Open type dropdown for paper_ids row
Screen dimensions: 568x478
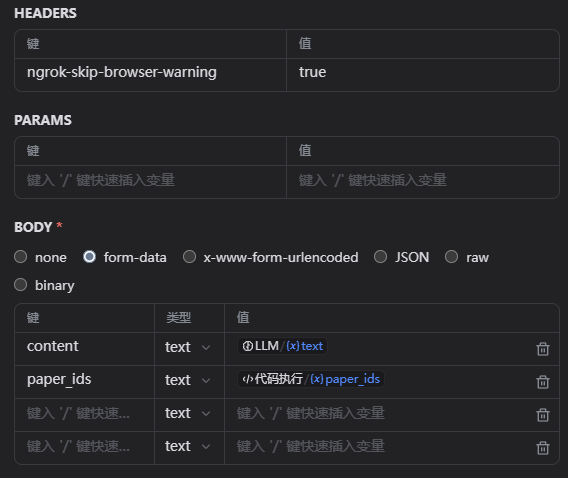coord(188,380)
